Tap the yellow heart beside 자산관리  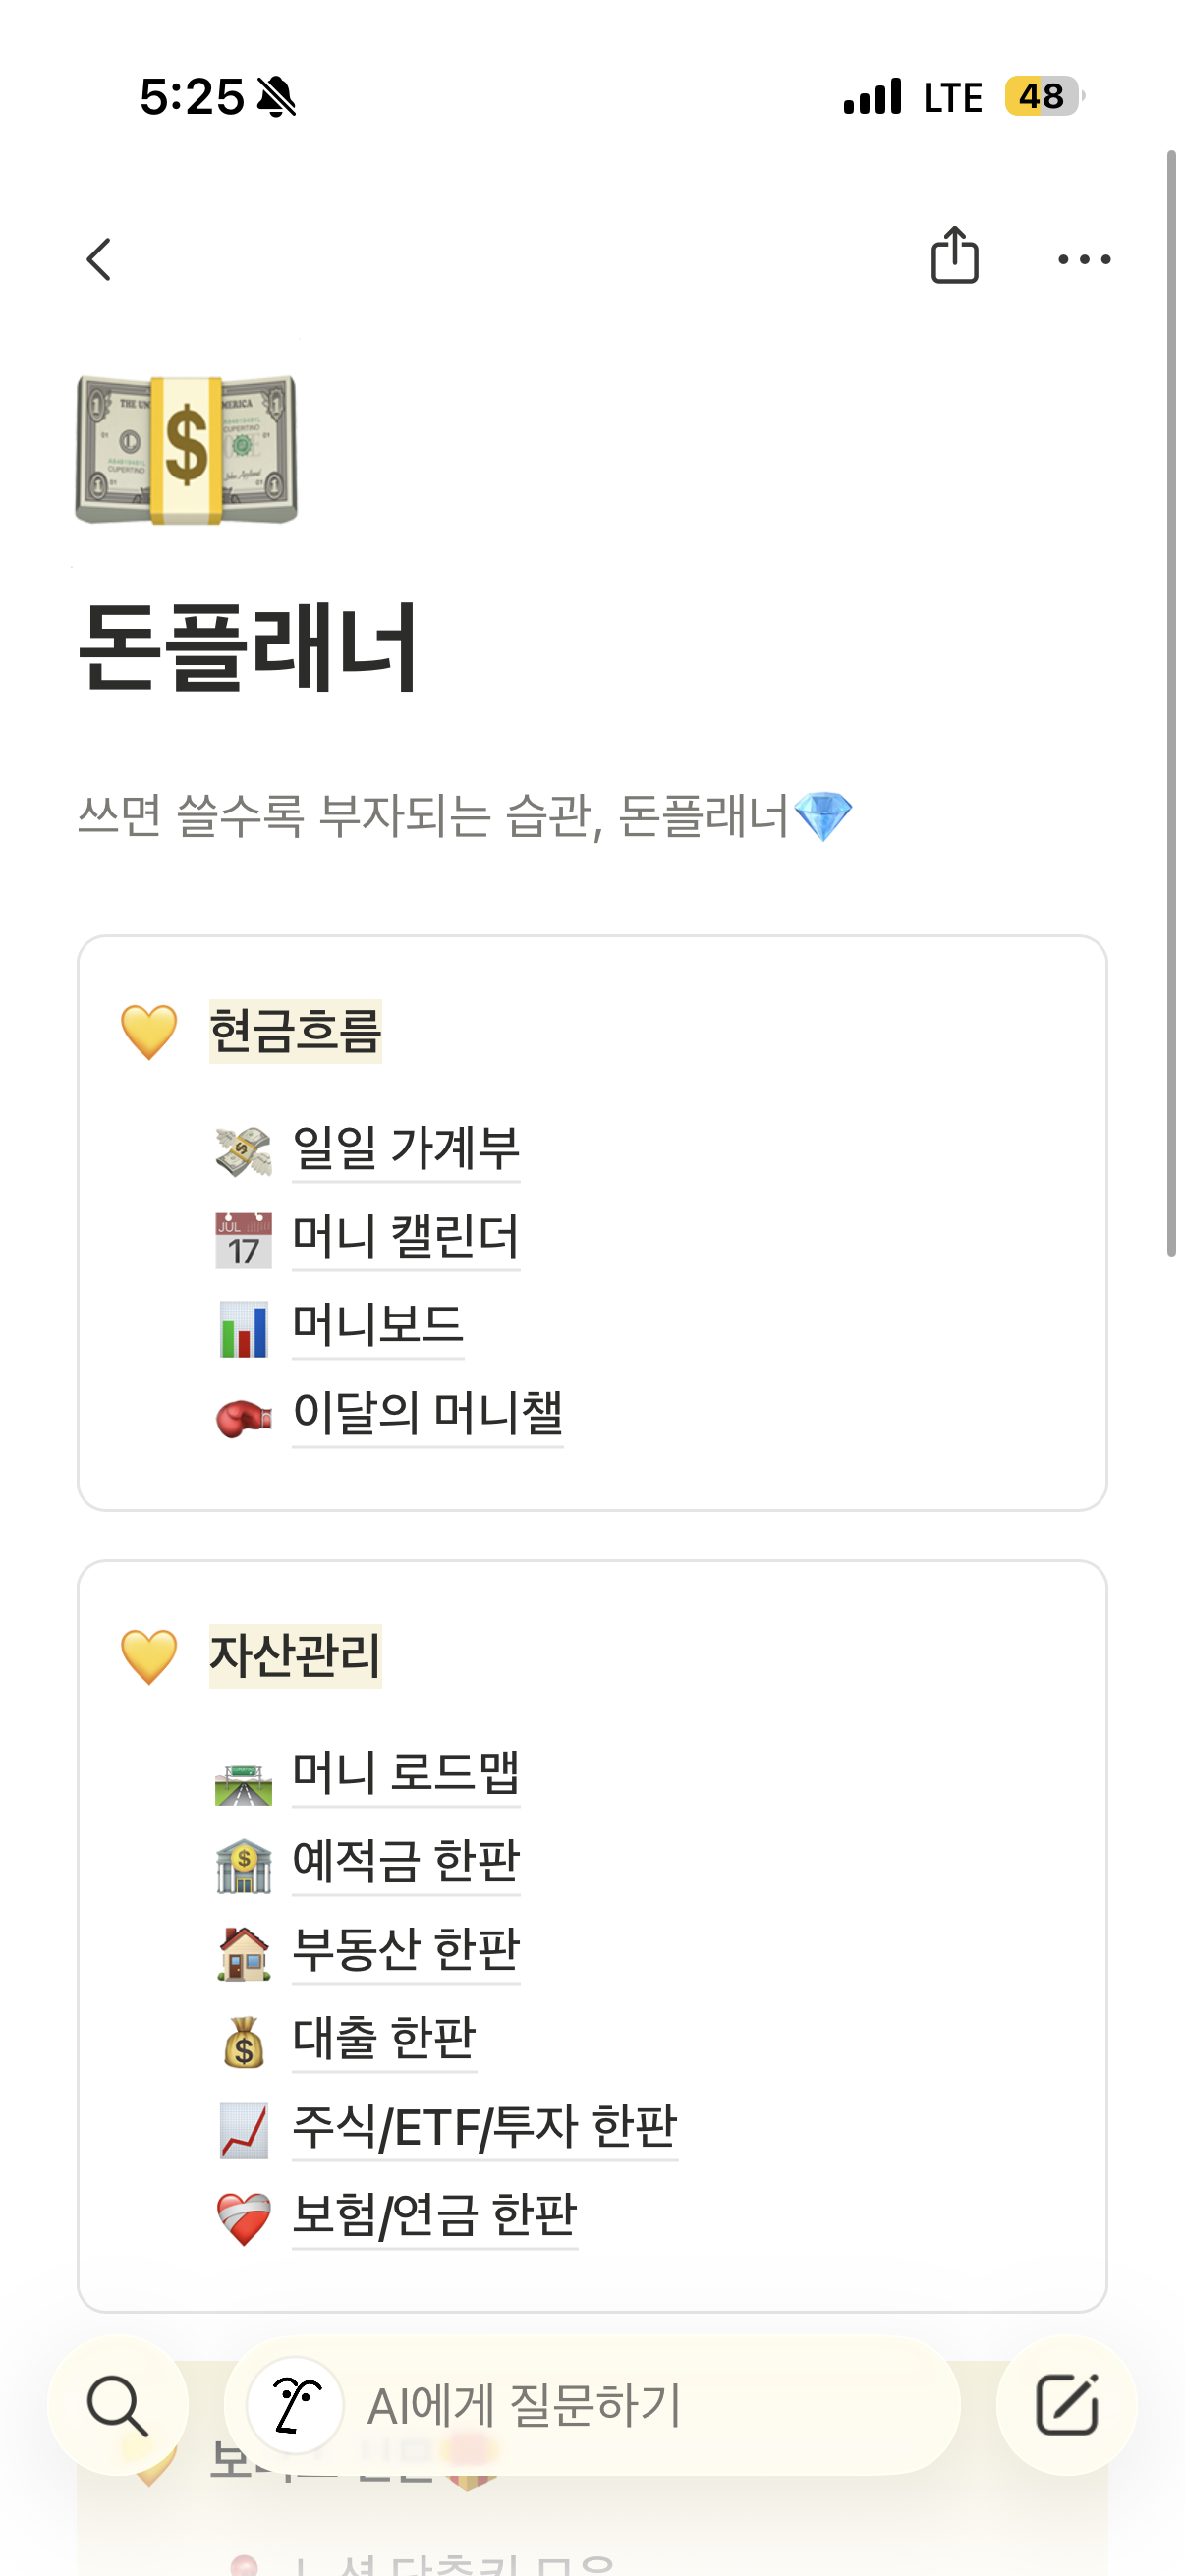point(149,1657)
